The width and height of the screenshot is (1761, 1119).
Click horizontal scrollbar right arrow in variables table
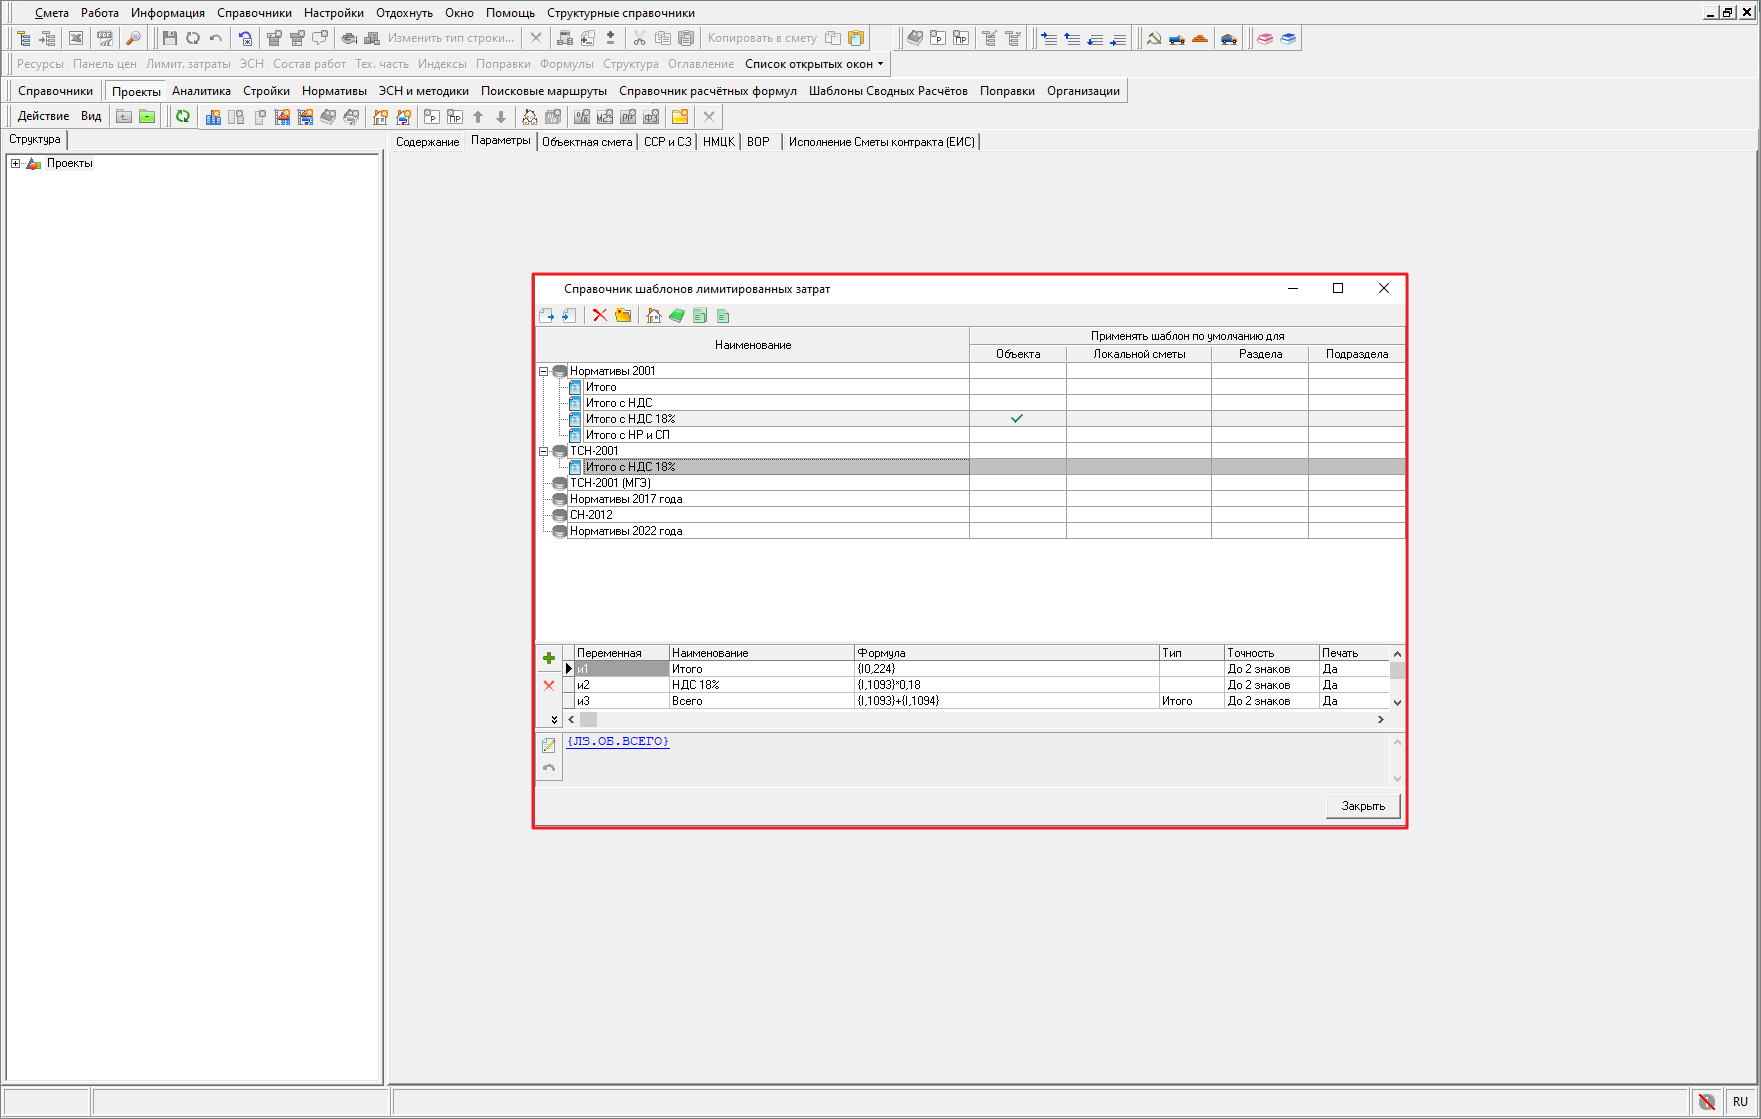click(x=1381, y=719)
